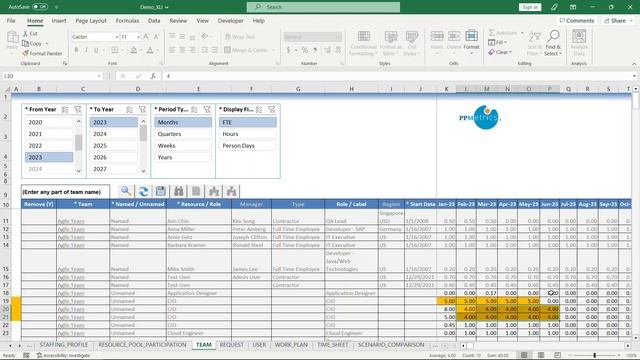Switch to the Insert ribbon tab

59,20
